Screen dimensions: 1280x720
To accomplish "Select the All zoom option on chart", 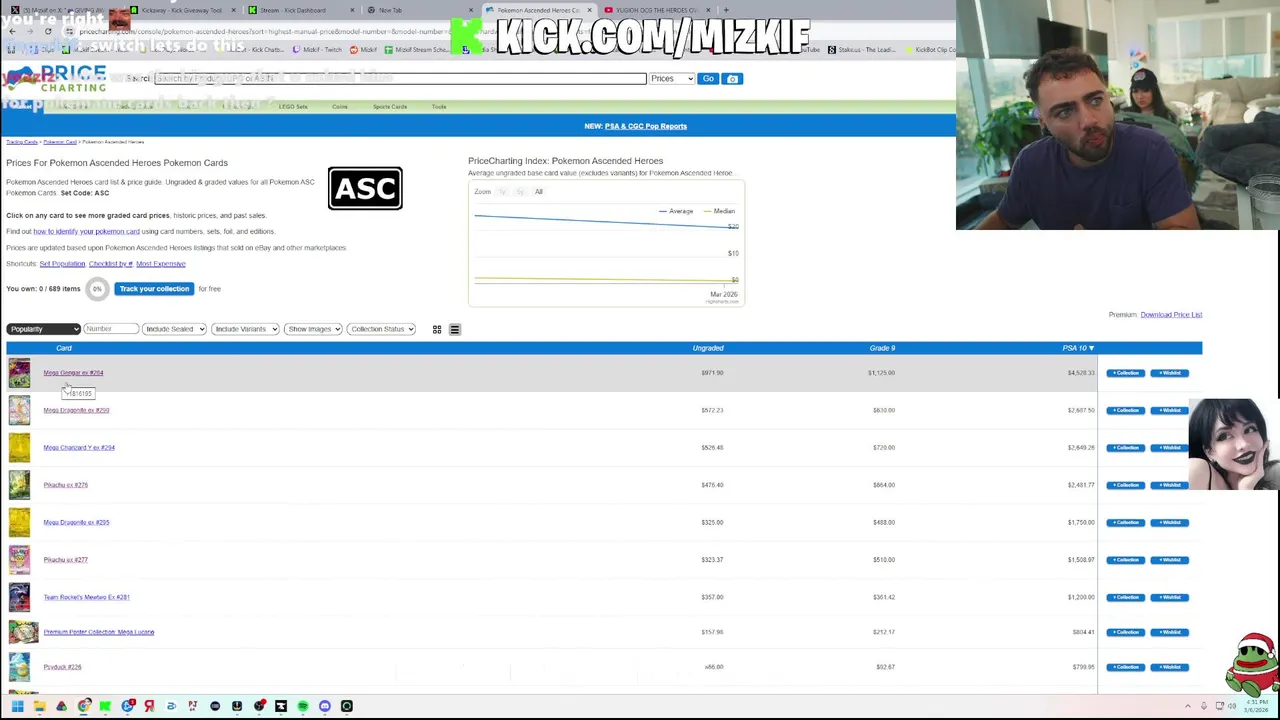I will click(x=538, y=192).
